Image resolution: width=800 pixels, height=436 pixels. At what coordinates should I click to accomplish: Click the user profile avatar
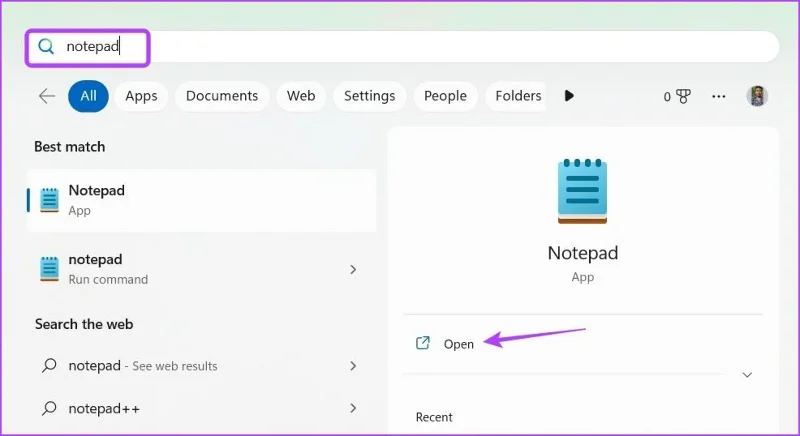(x=757, y=96)
